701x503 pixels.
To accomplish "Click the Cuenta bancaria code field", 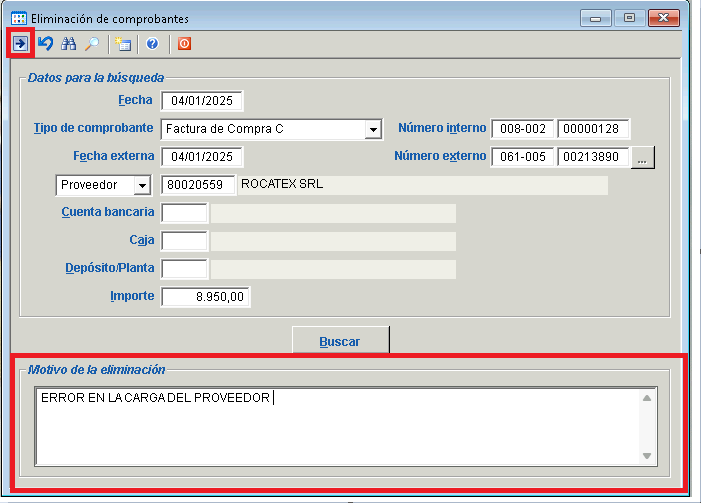I will [184, 213].
